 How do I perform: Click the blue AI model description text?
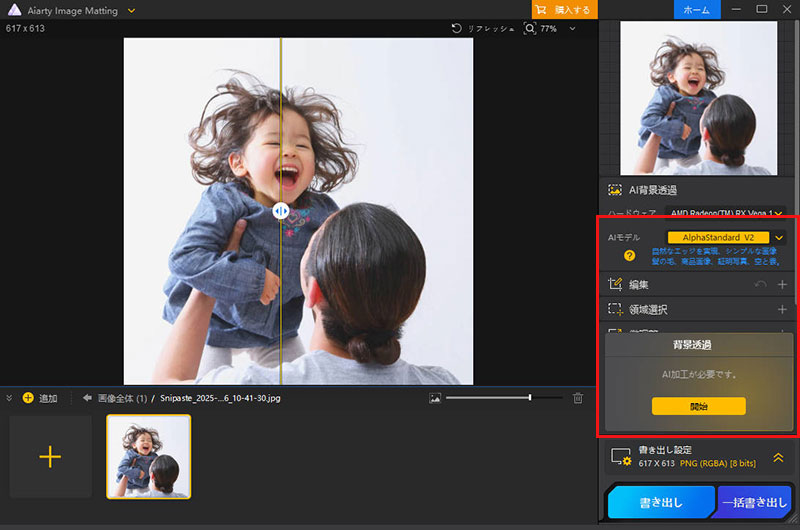pyautogui.click(x=715, y=256)
